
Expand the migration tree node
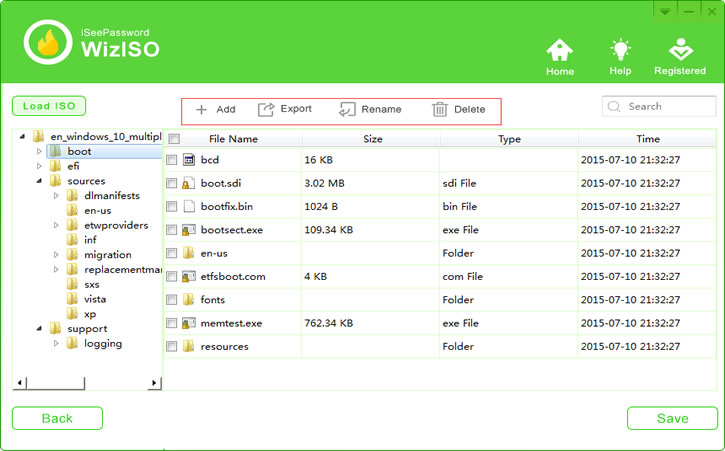[56, 255]
